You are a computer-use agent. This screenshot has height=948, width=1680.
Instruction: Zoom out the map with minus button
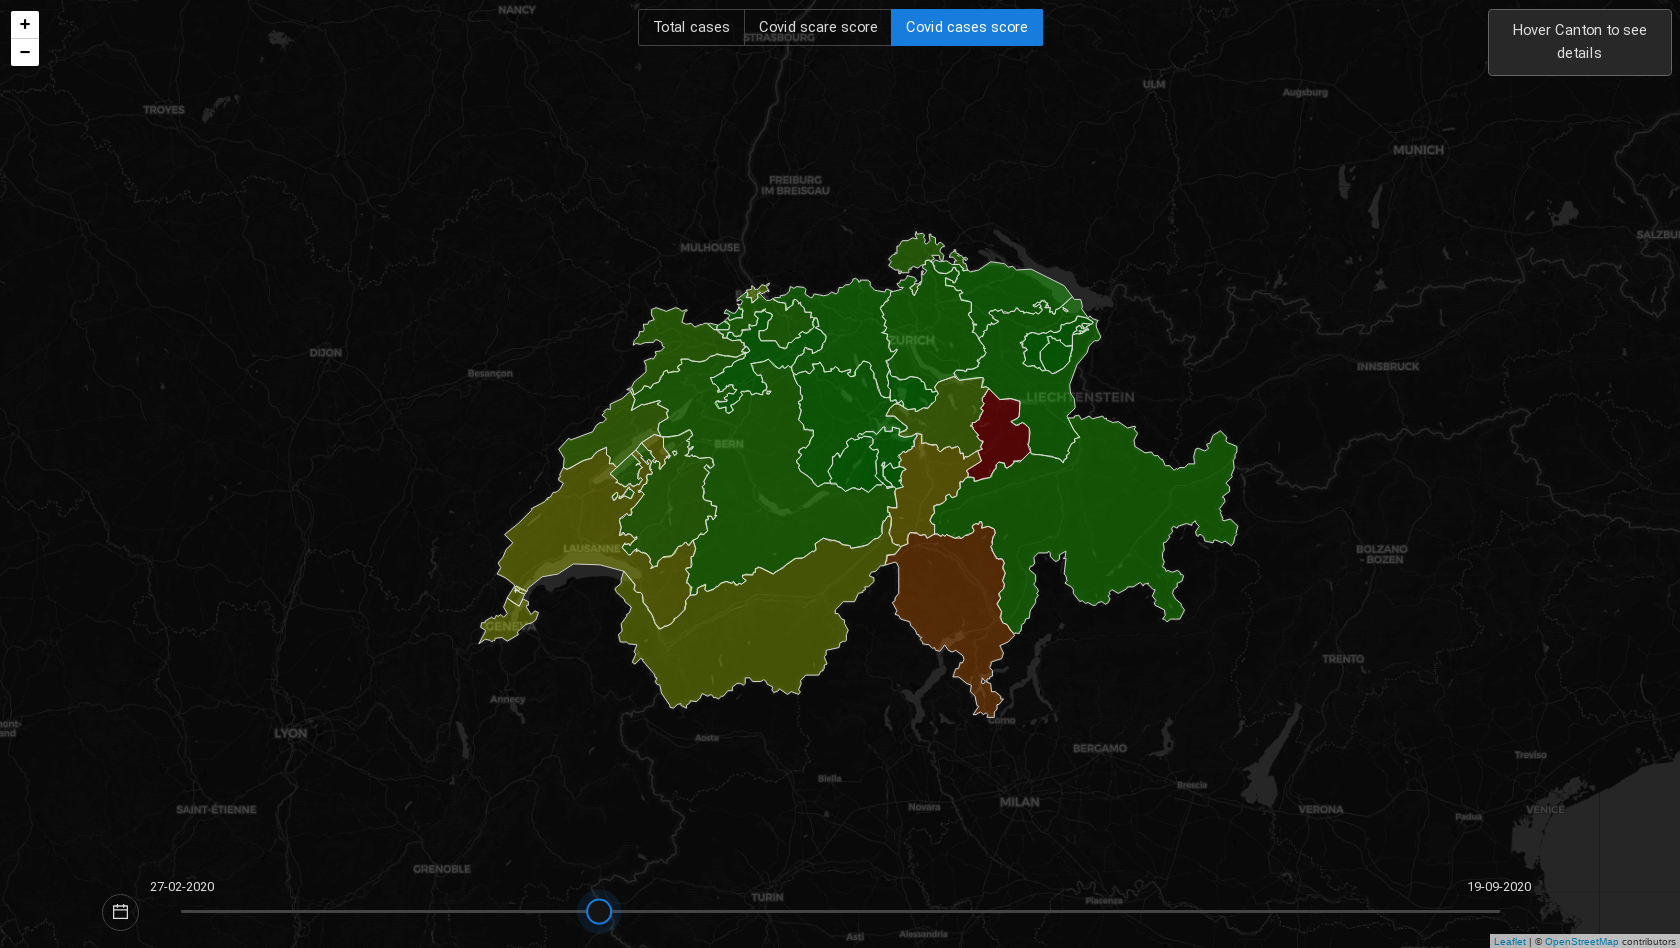pyautogui.click(x=25, y=52)
